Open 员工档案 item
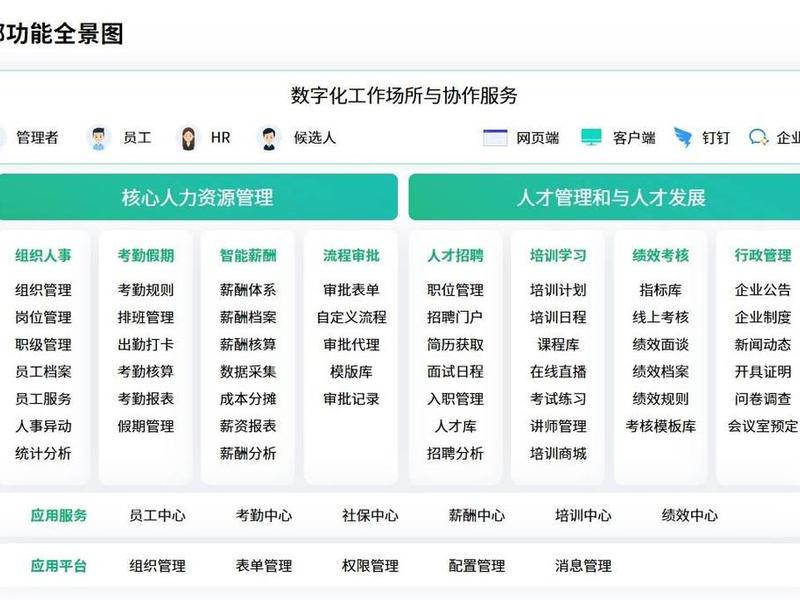 (x=43, y=371)
